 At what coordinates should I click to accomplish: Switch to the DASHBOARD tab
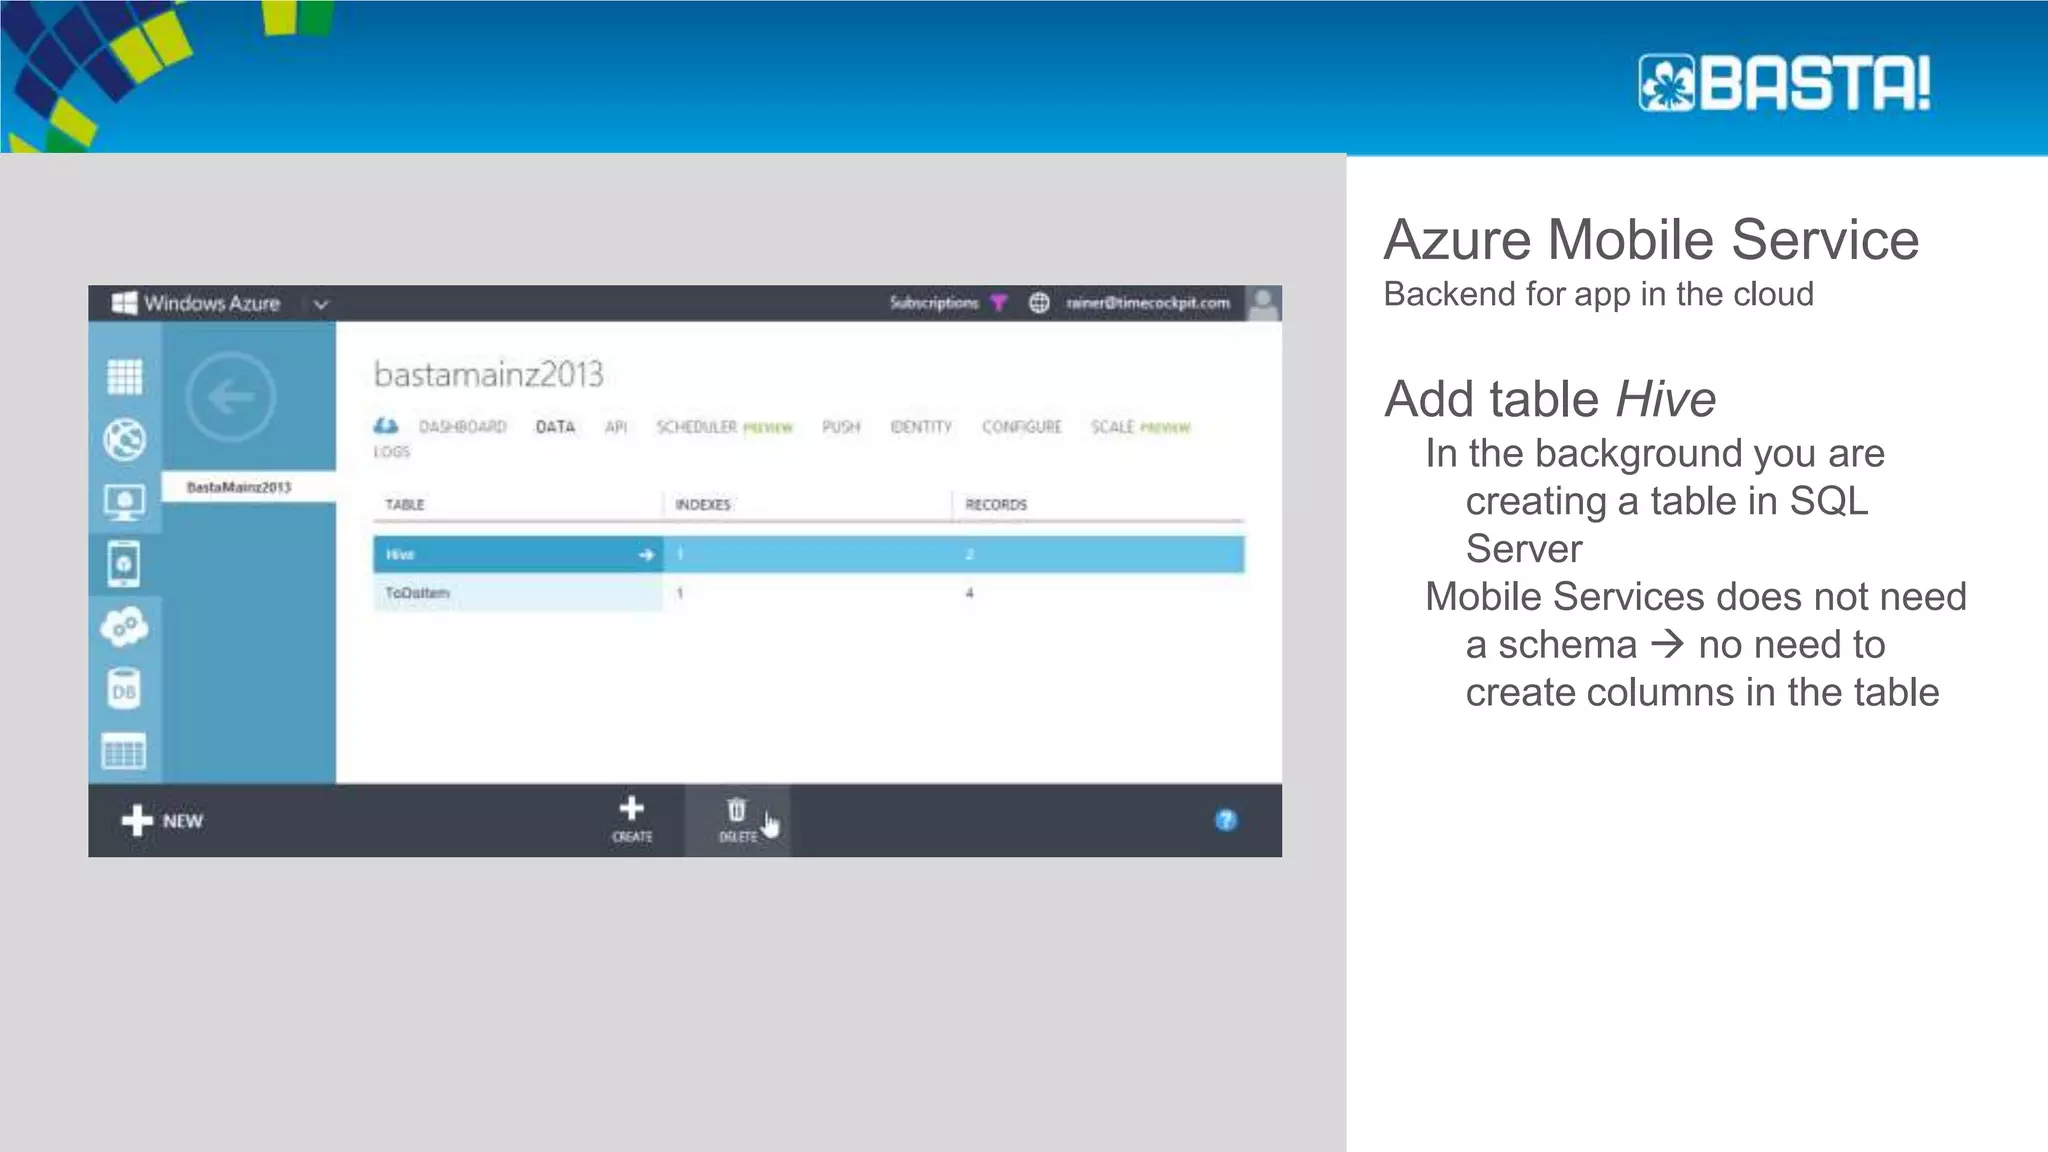point(462,427)
